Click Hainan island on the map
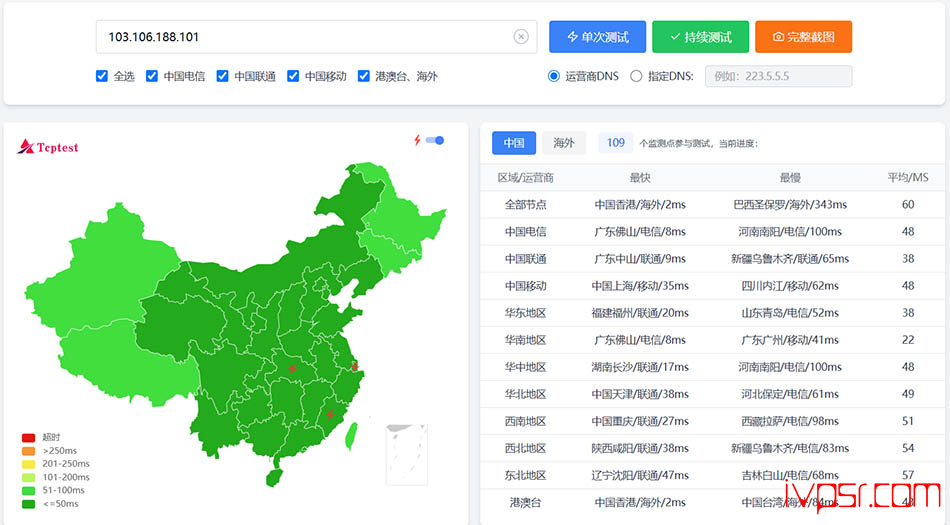The width and height of the screenshot is (950, 525). [x=274, y=477]
